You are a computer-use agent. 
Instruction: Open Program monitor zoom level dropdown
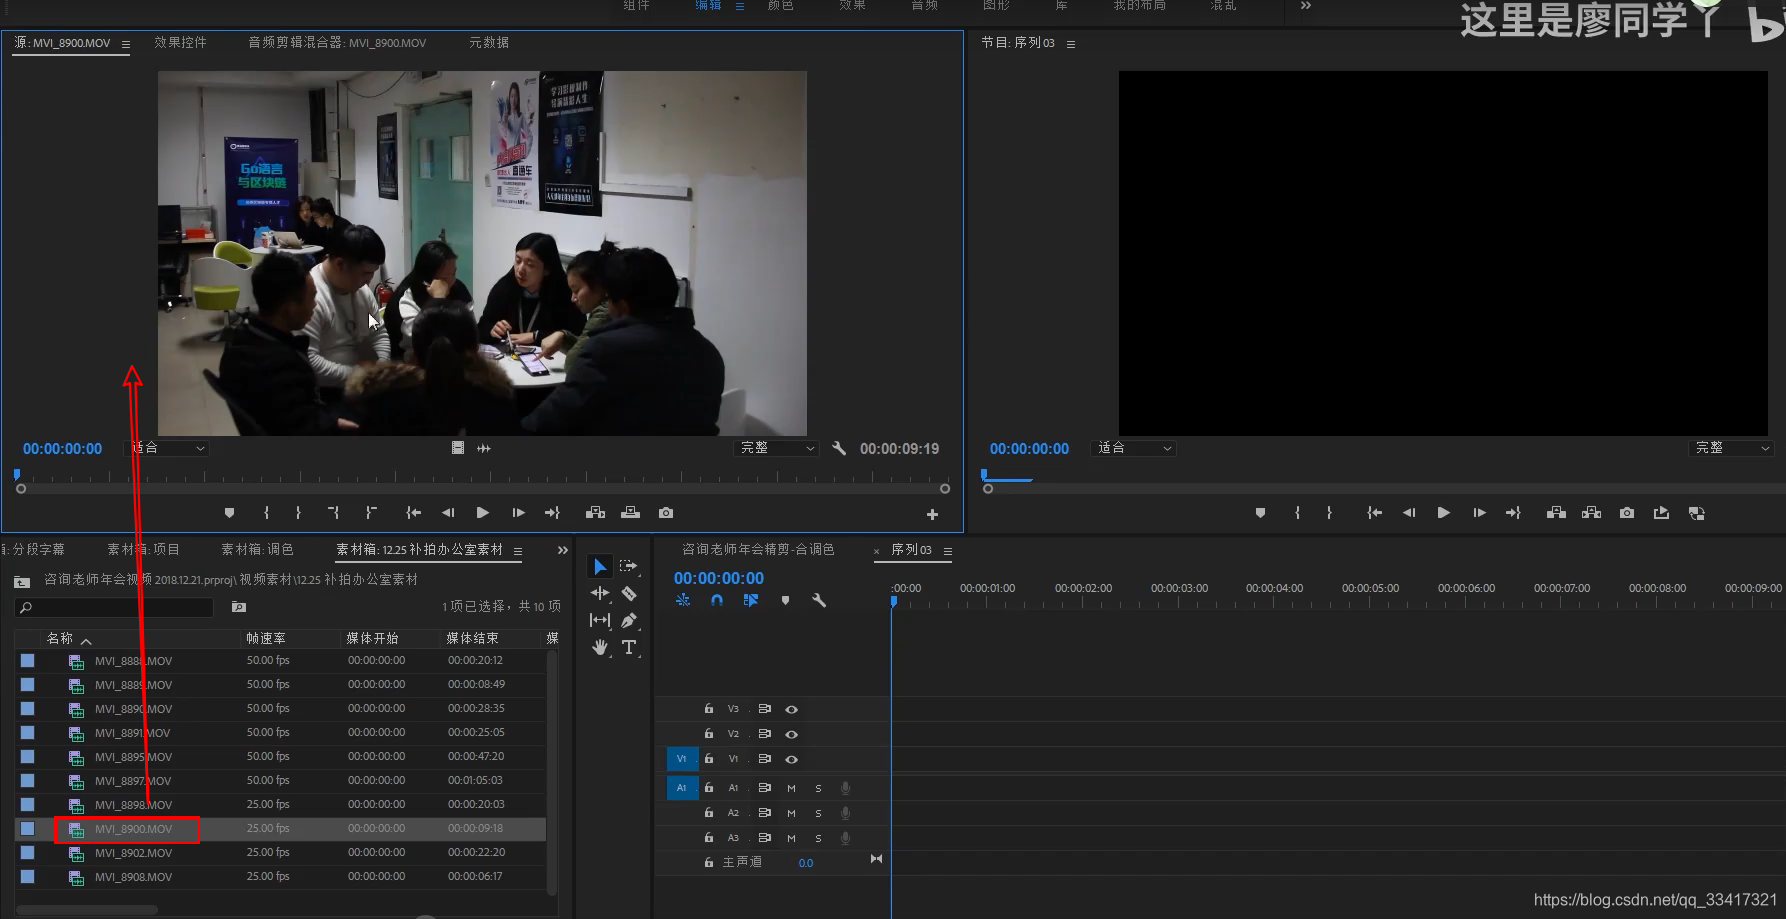point(1134,448)
